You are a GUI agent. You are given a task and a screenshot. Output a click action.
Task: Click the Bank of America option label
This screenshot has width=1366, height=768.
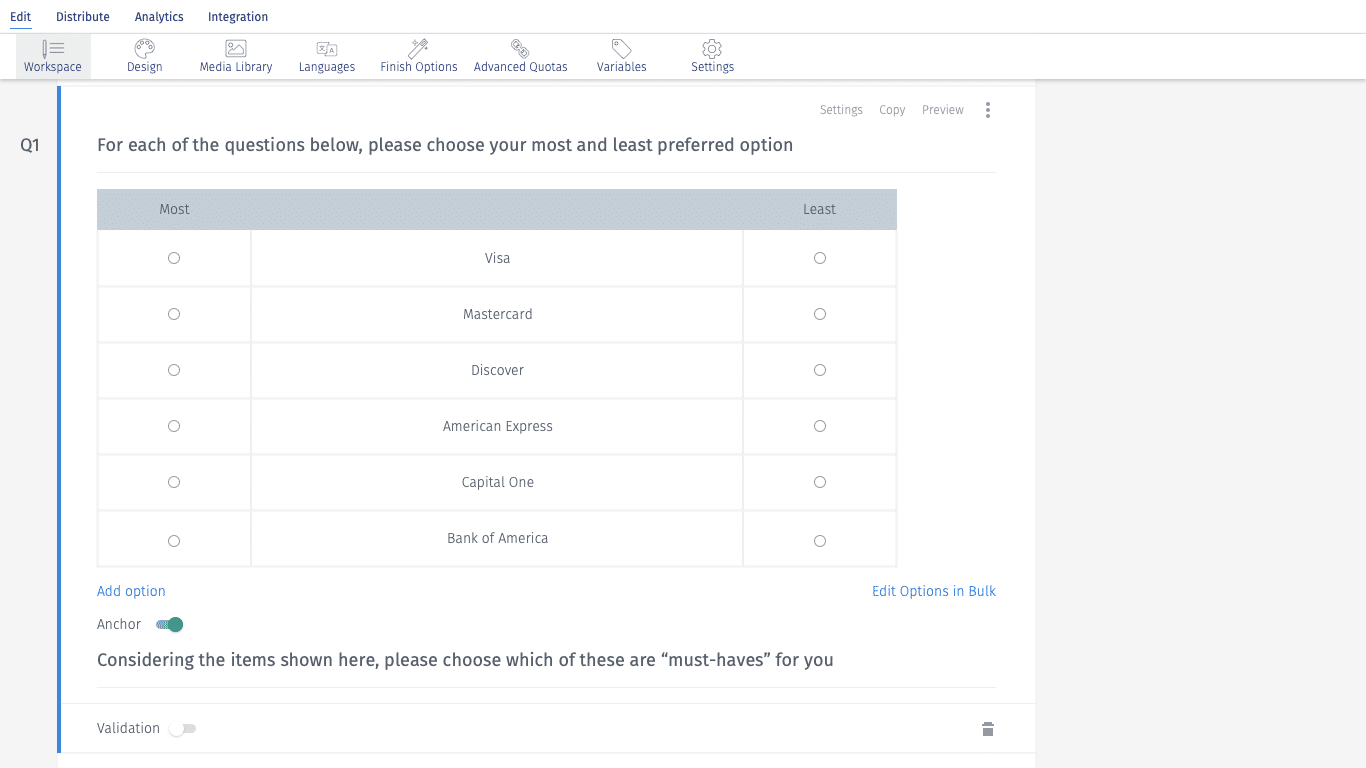pos(497,538)
